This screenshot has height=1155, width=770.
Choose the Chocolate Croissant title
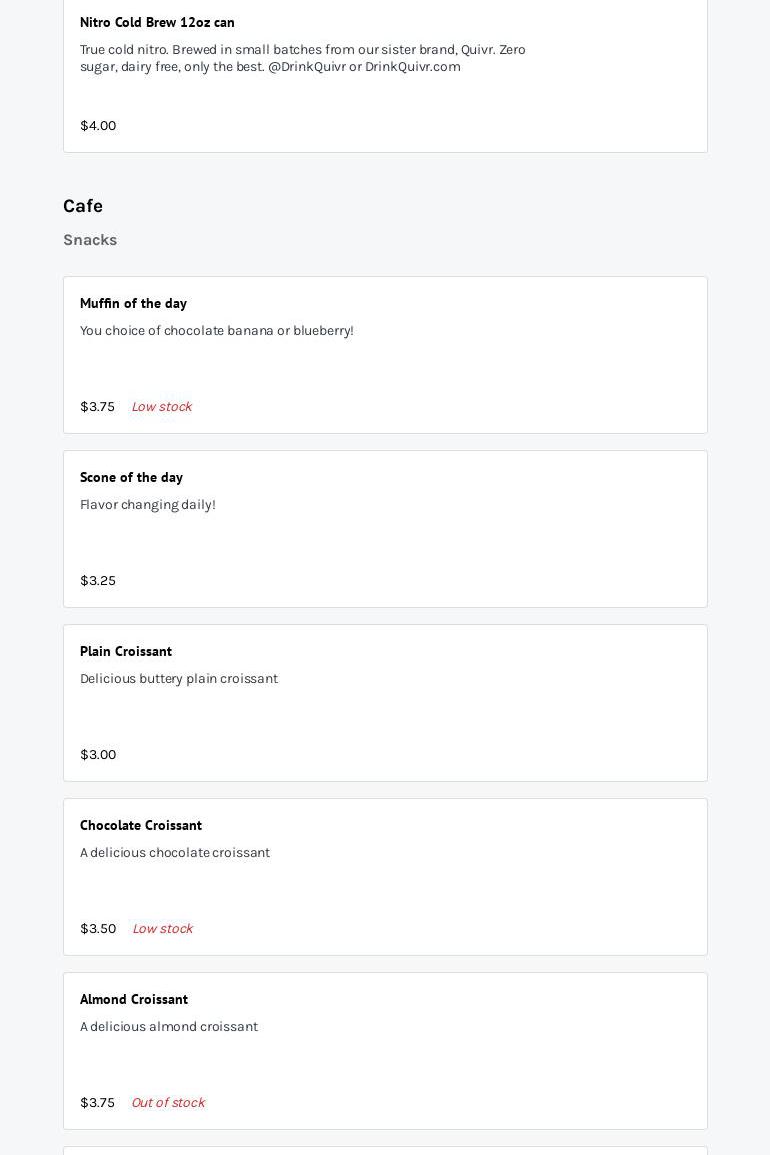coord(141,825)
